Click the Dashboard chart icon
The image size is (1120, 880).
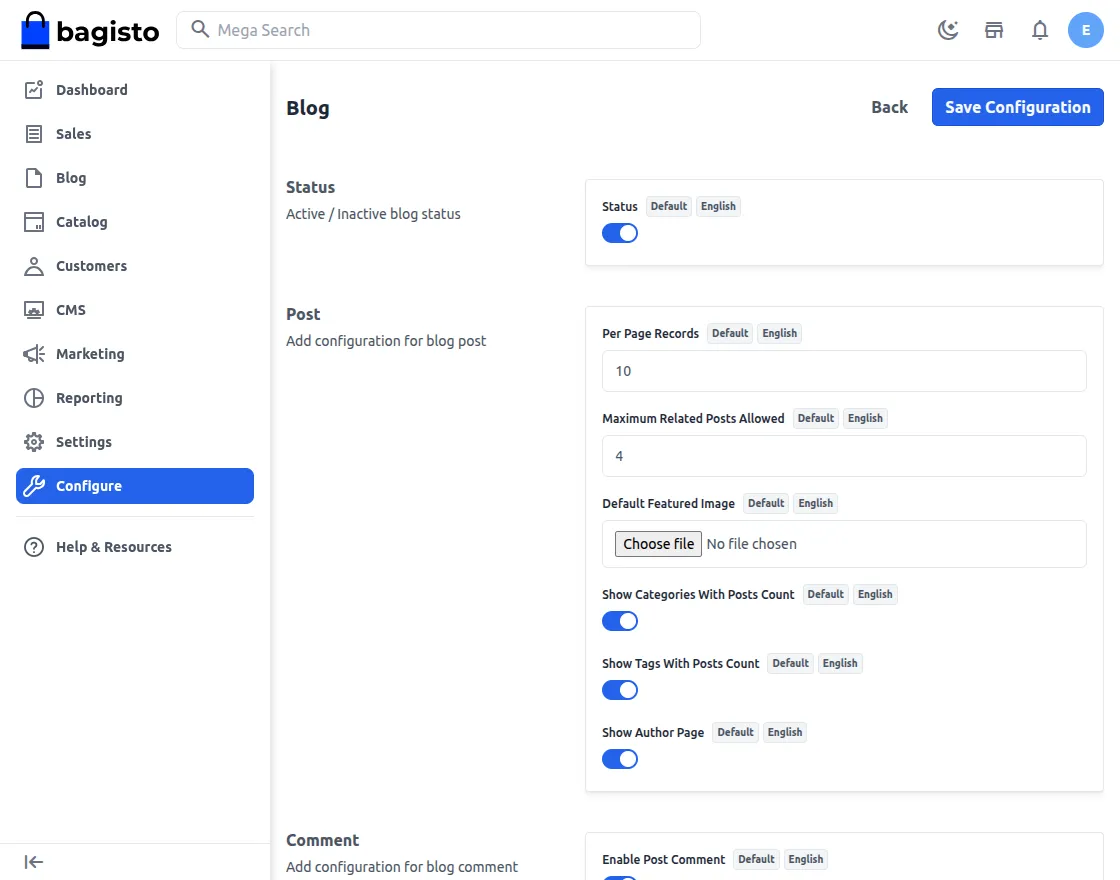click(34, 89)
